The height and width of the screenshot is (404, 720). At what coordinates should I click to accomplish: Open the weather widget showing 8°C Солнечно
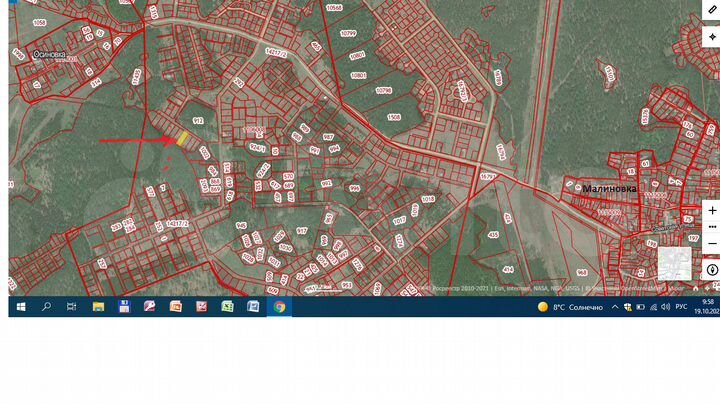[570, 307]
